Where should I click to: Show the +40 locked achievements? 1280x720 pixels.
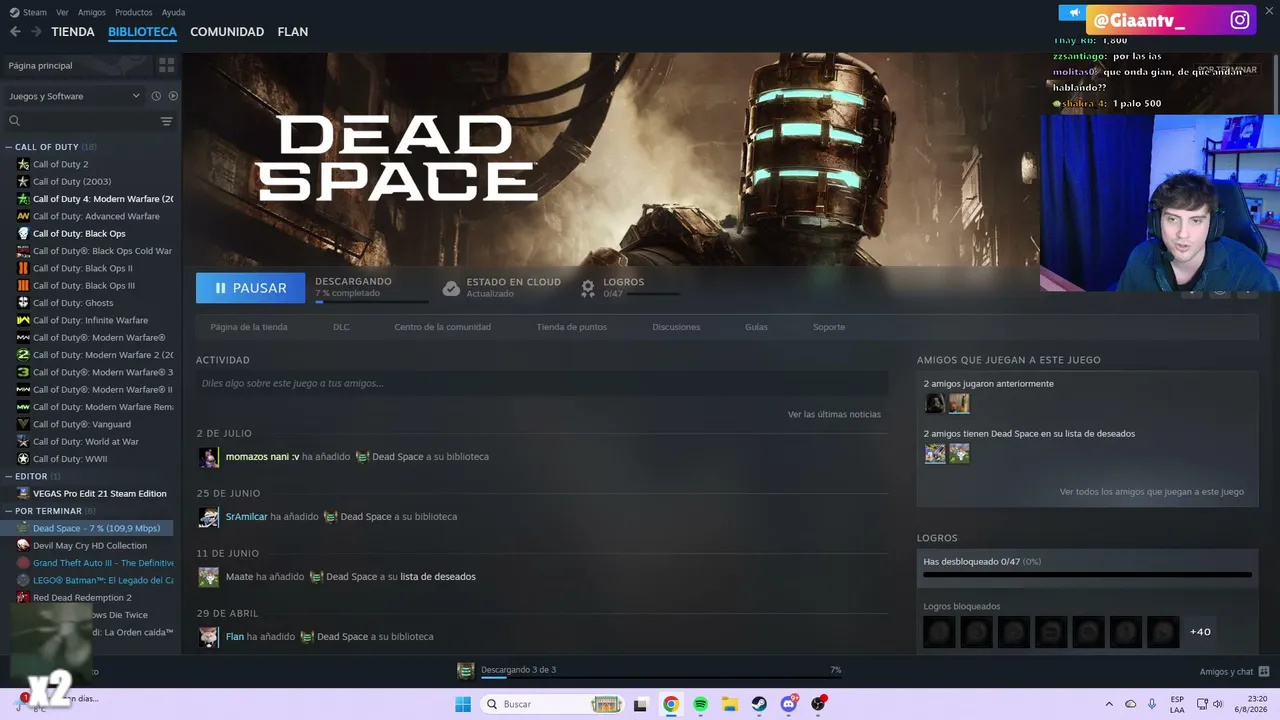coord(1200,632)
